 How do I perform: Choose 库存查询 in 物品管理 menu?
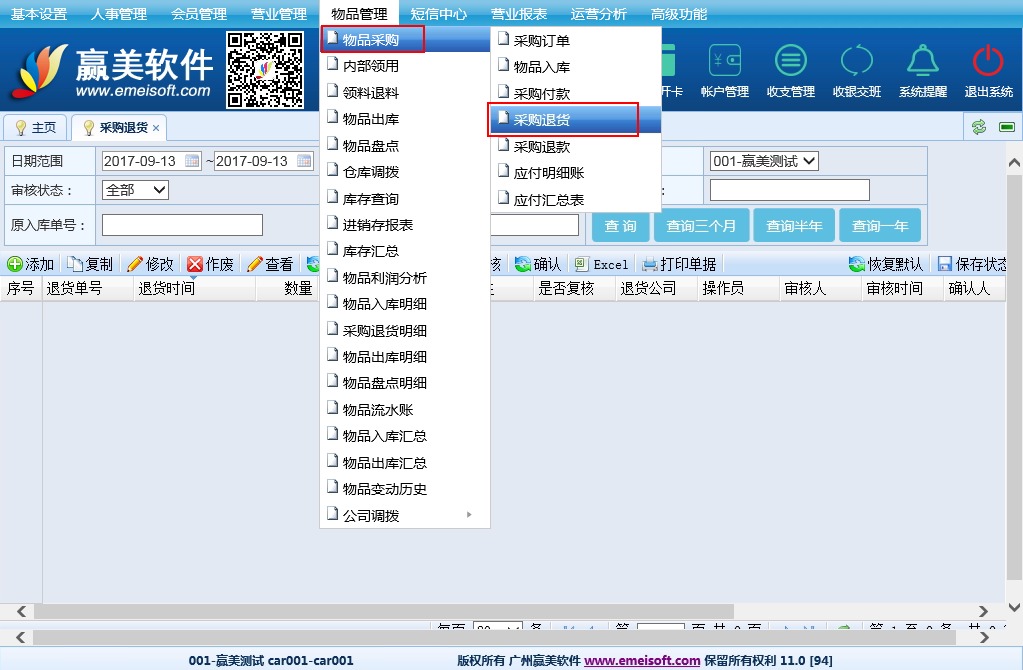coord(370,199)
